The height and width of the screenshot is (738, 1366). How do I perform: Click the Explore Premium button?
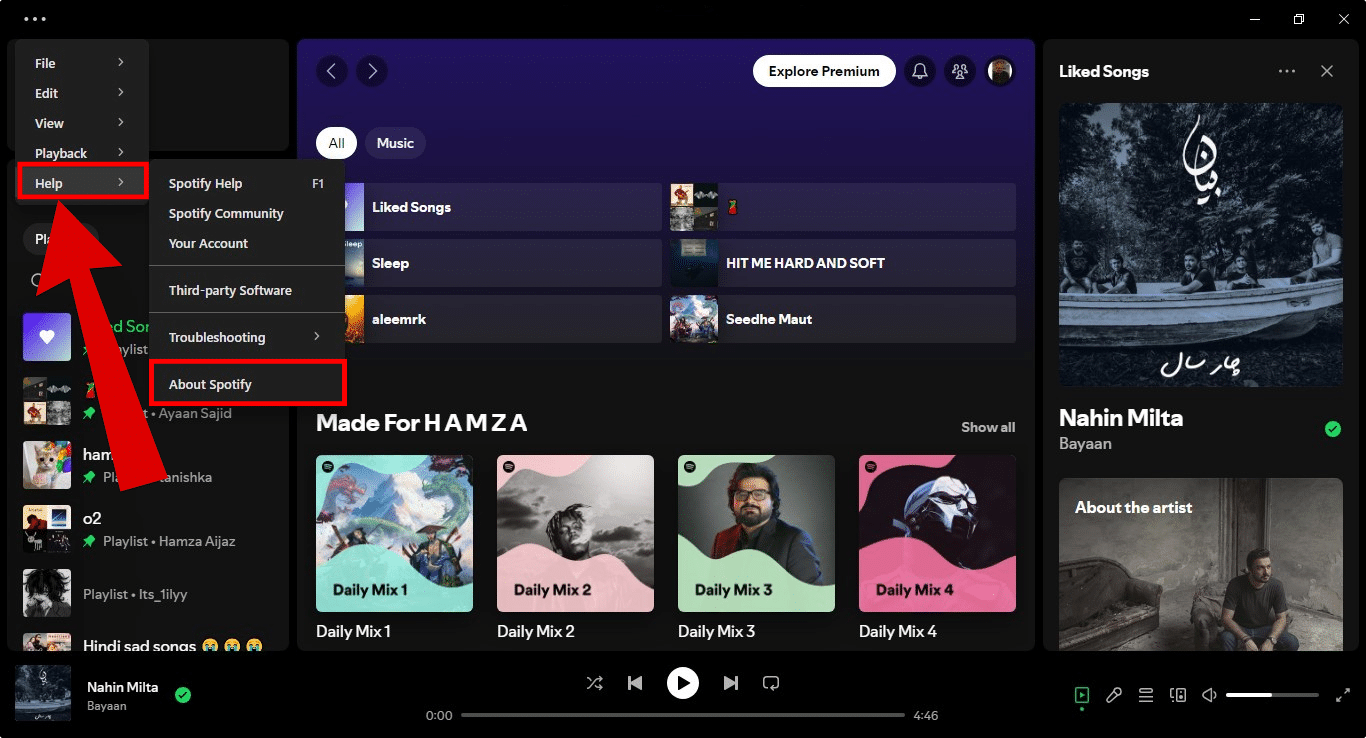[824, 71]
